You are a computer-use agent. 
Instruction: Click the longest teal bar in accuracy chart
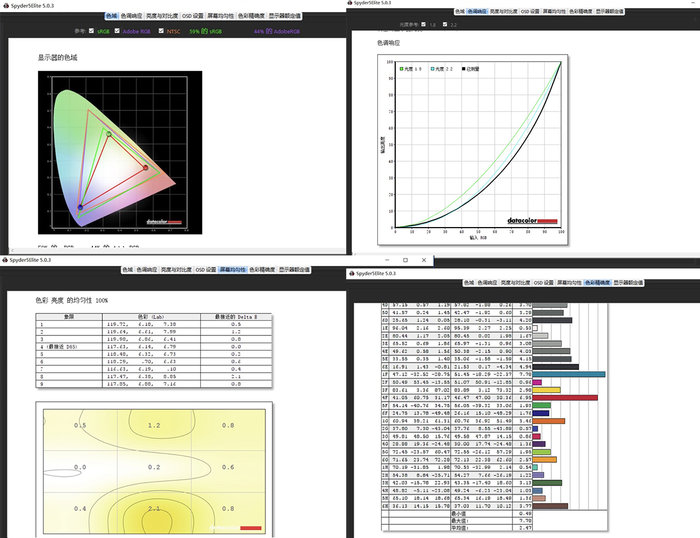pos(569,374)
